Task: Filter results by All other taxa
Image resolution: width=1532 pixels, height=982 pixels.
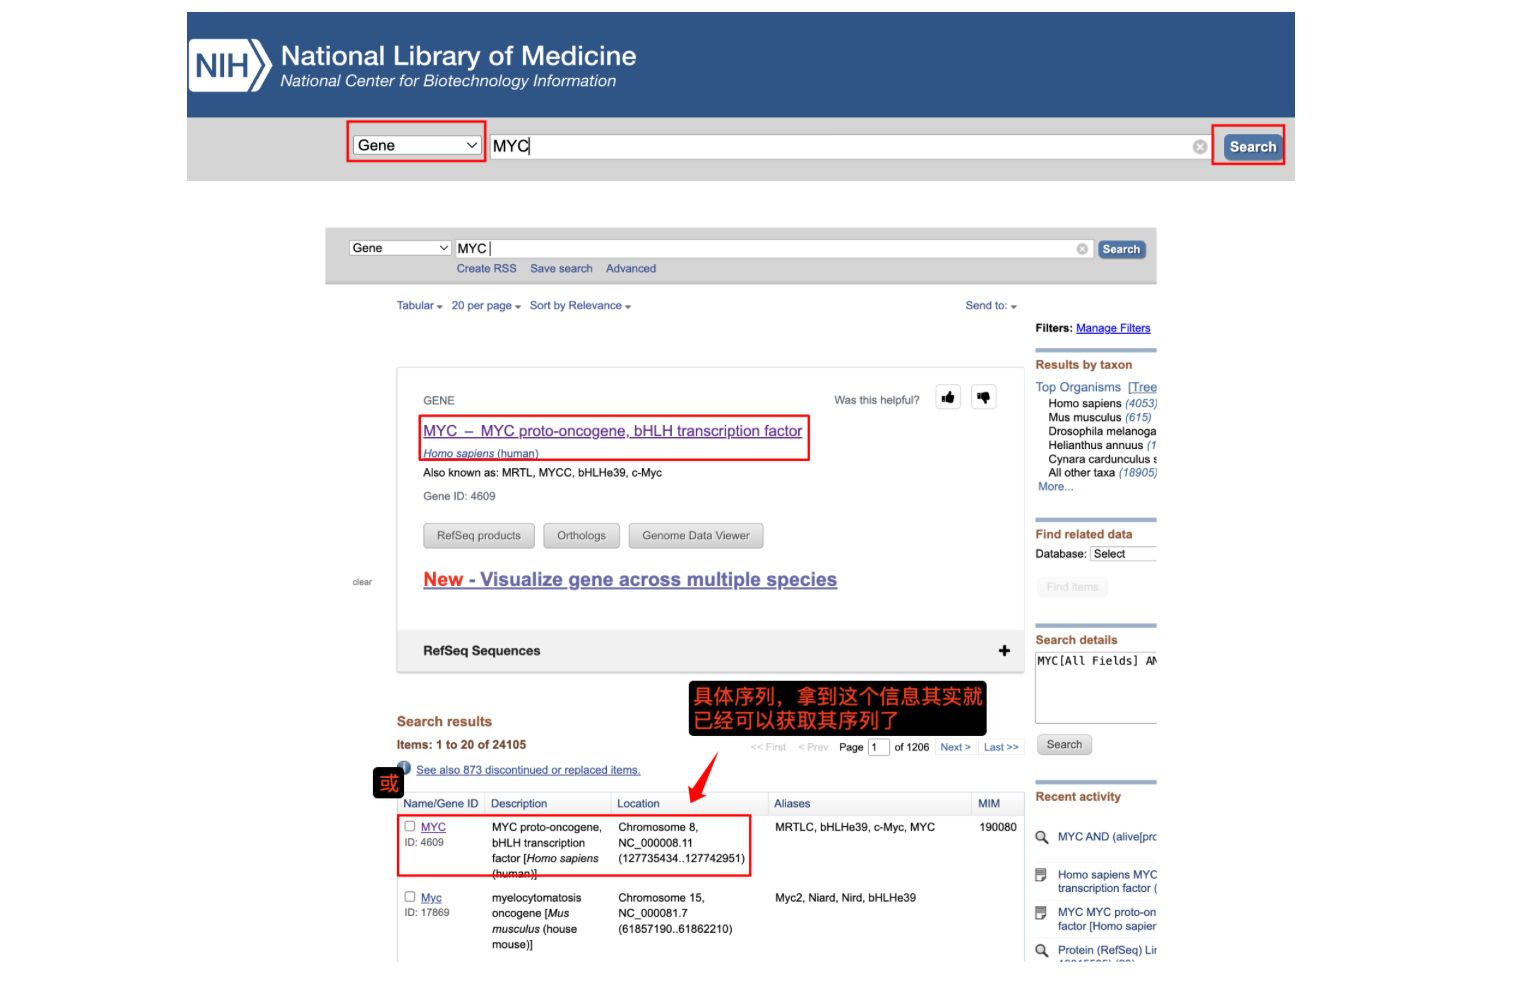Action: [1081, 473]
